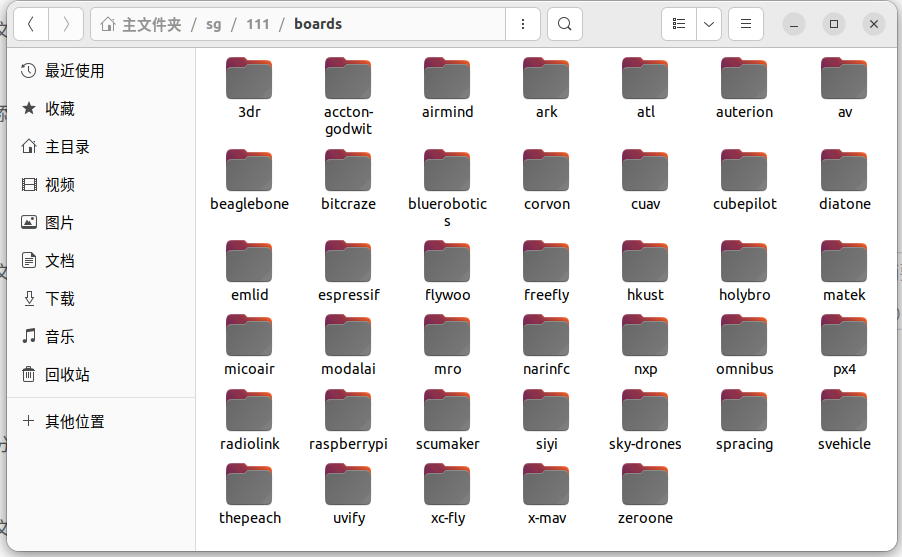Select the accton-godwit folder icon
This screenshot has height=557, width=902.
click(x=348, y=78)
